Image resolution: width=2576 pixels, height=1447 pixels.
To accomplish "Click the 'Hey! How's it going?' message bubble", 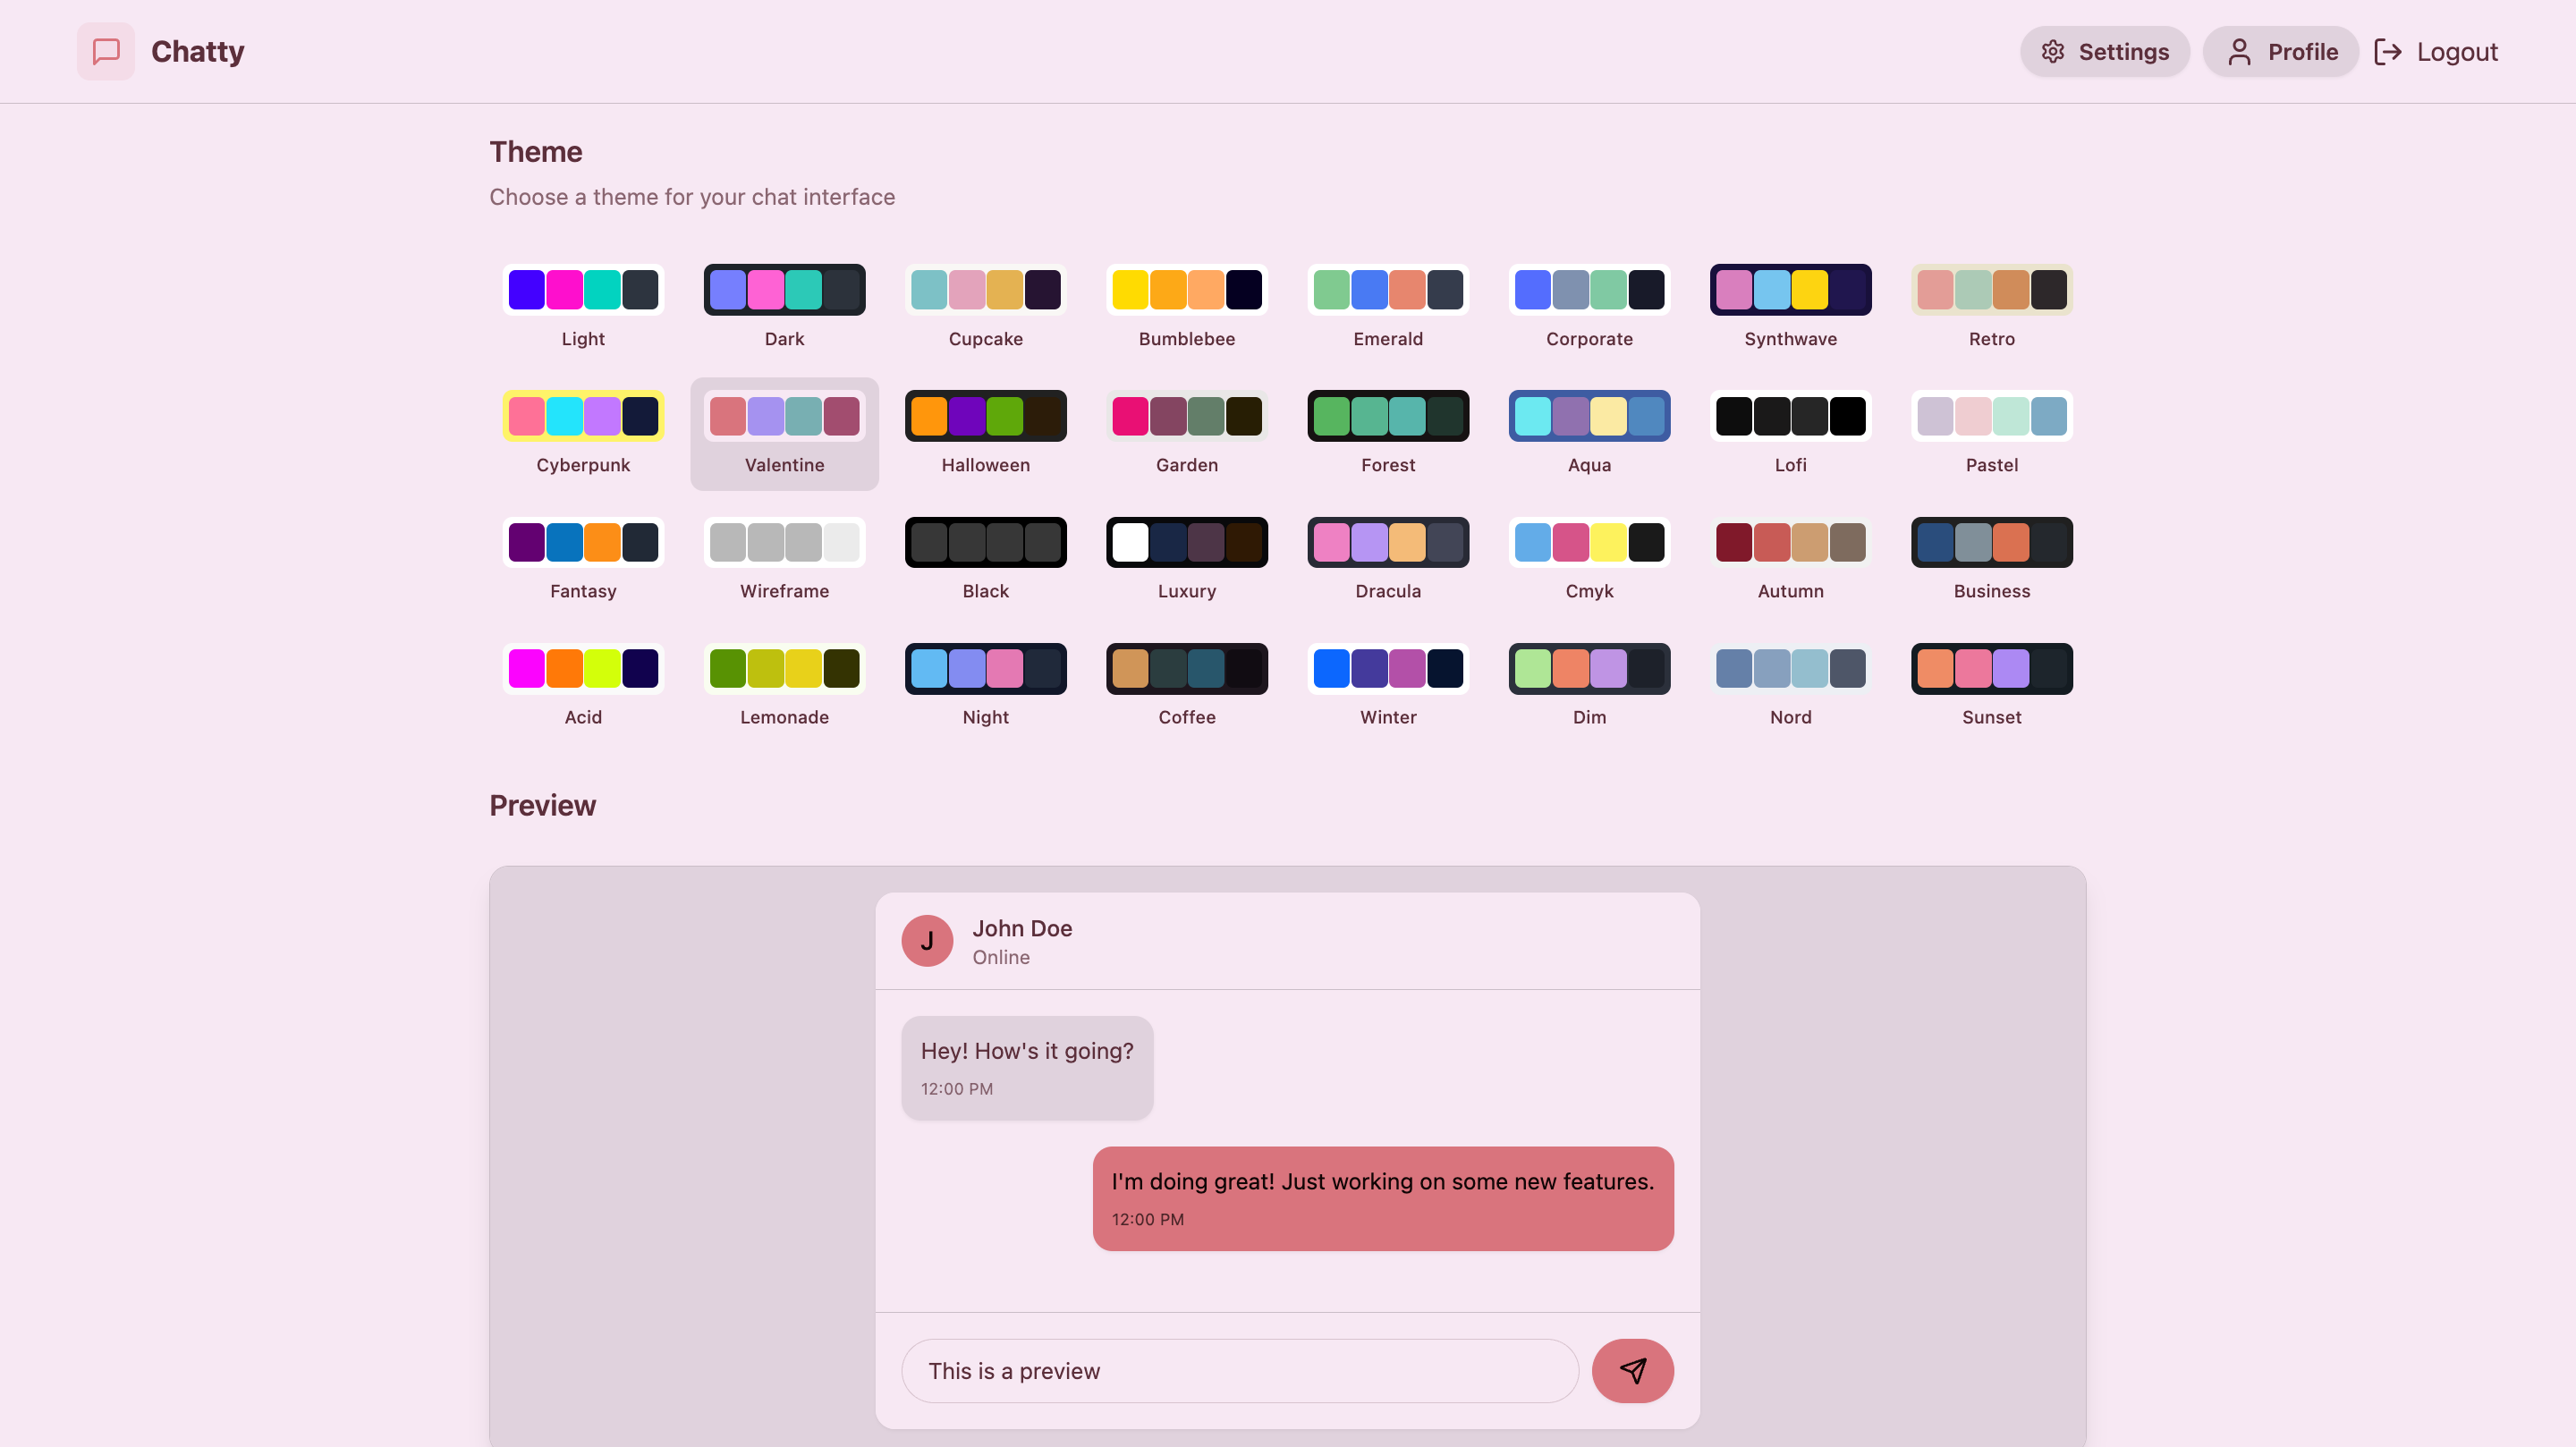I will click(x=1027, y=1068).
